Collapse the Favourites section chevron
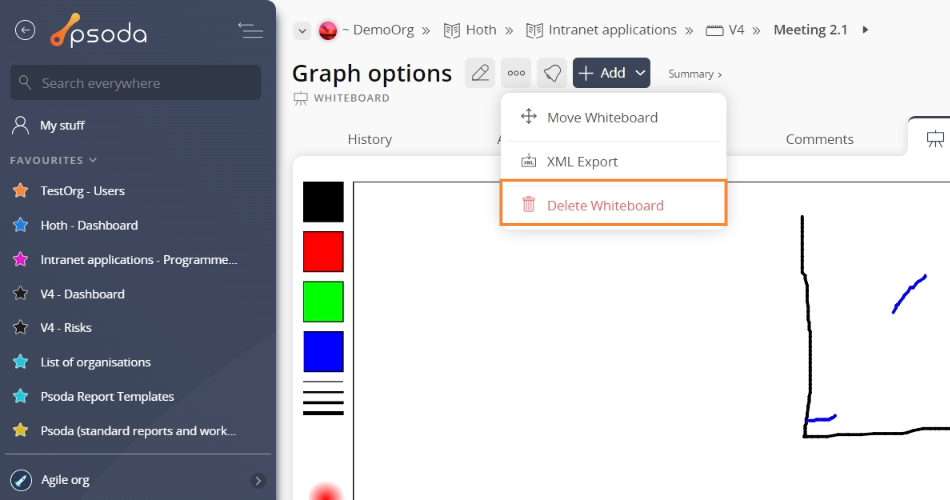This screenshot has height=500, width=950. tap(93, 160)
